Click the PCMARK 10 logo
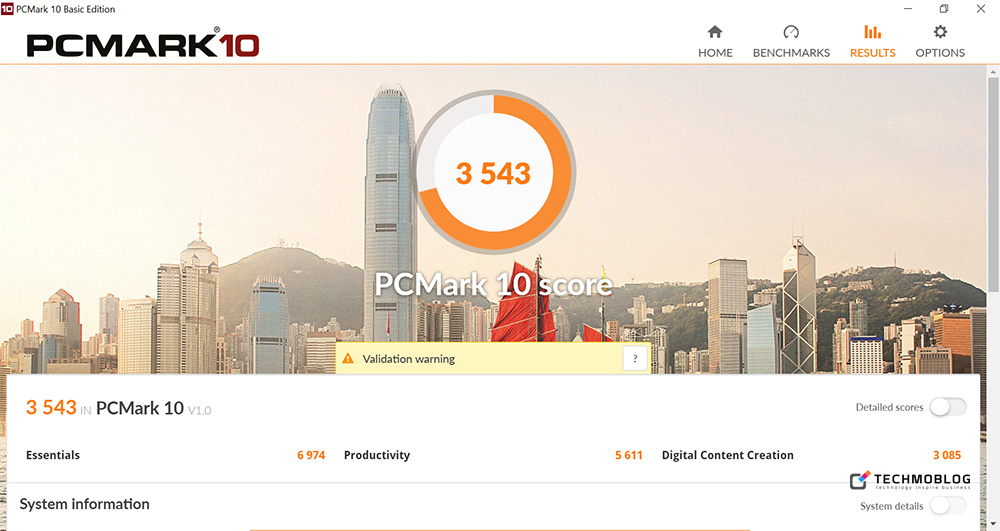 point(143,45)
